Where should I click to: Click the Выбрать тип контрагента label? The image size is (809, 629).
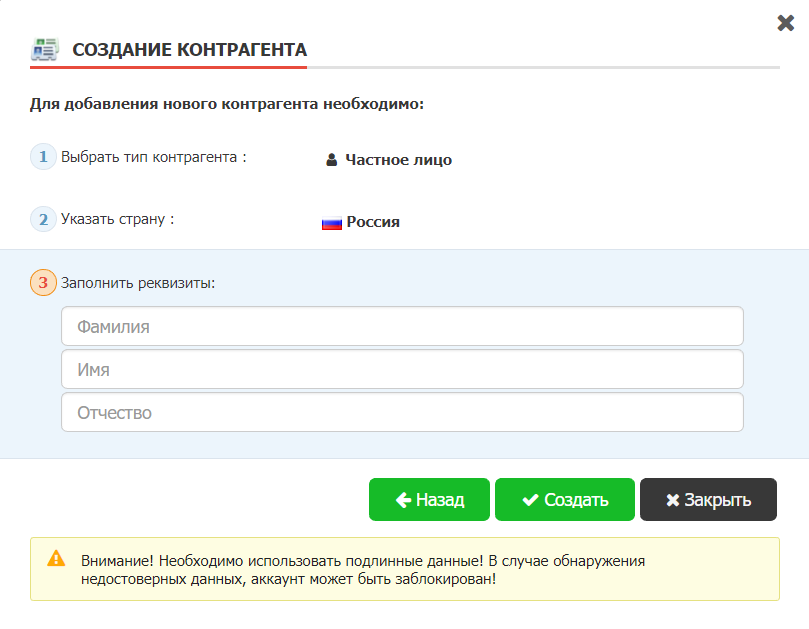(x=154, y=157)
